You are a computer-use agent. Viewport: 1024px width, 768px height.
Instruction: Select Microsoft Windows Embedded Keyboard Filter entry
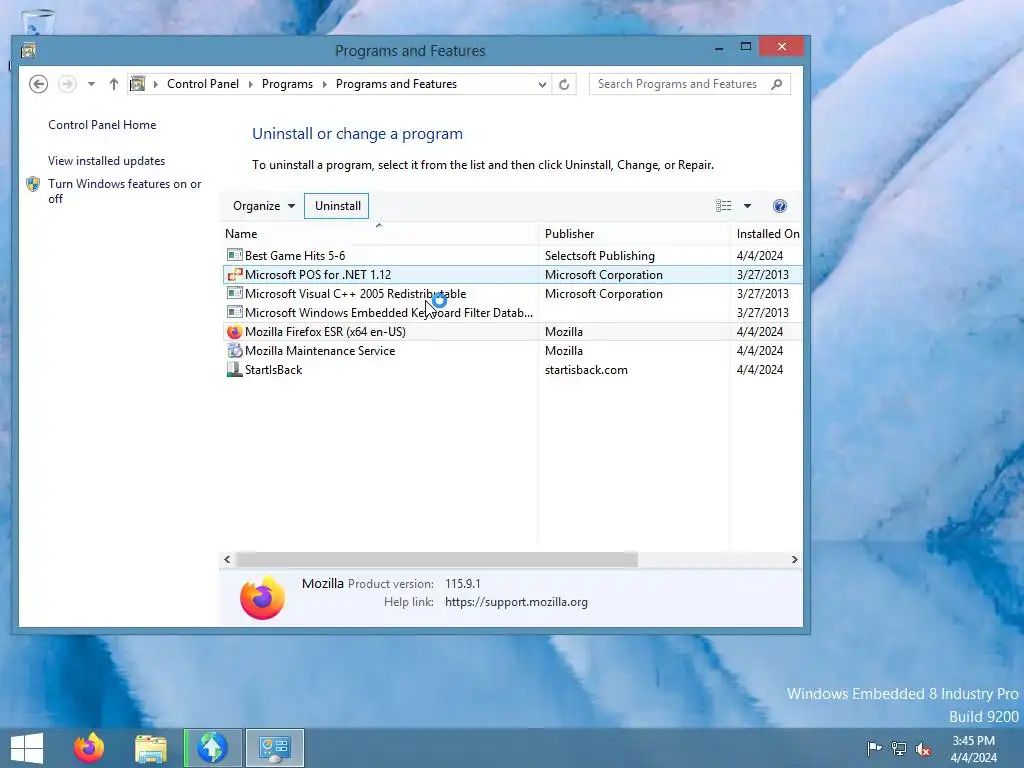(x=513, y=312)
